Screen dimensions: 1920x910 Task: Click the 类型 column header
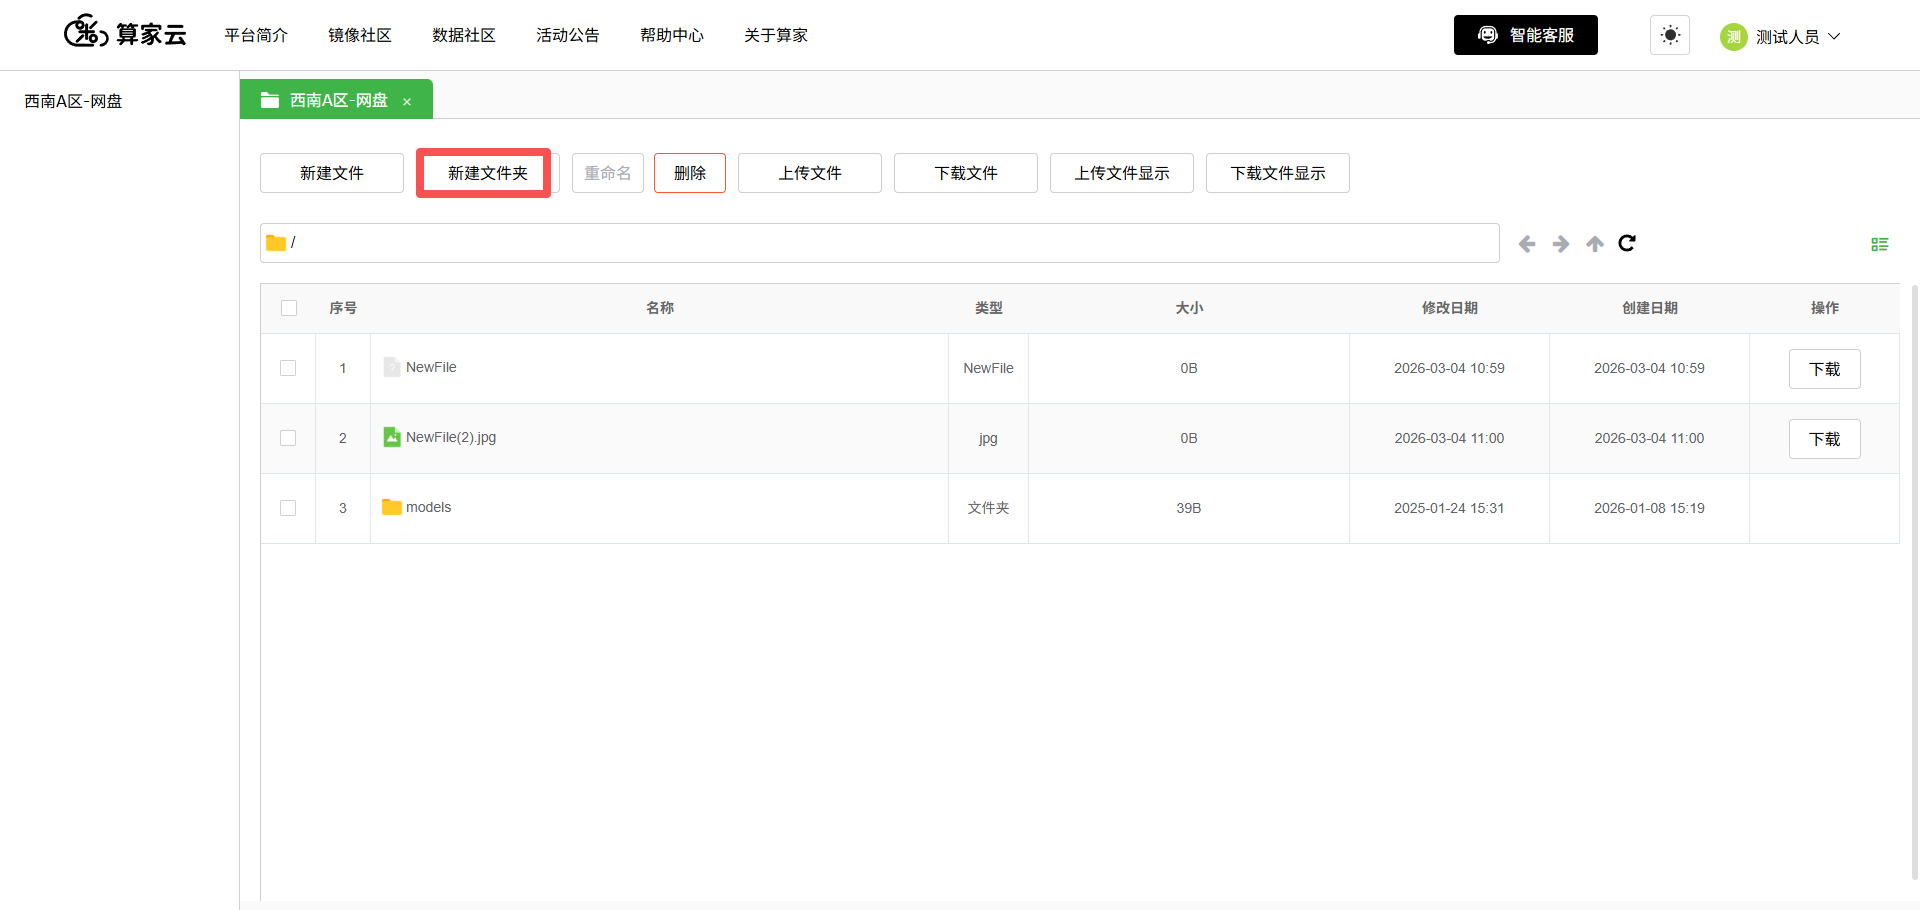pyautogui.click(x=989, y=308)
